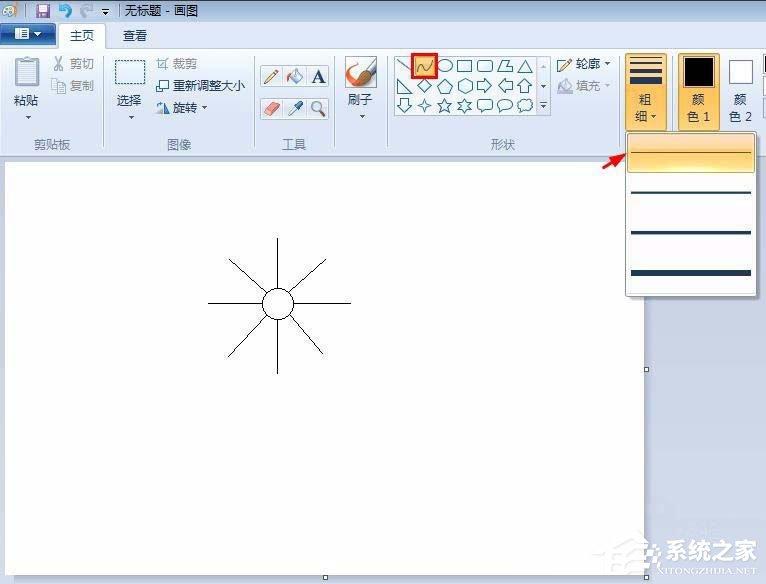
Task: Click inside the sun circle on canvas
Action: (x=277, y=303)
